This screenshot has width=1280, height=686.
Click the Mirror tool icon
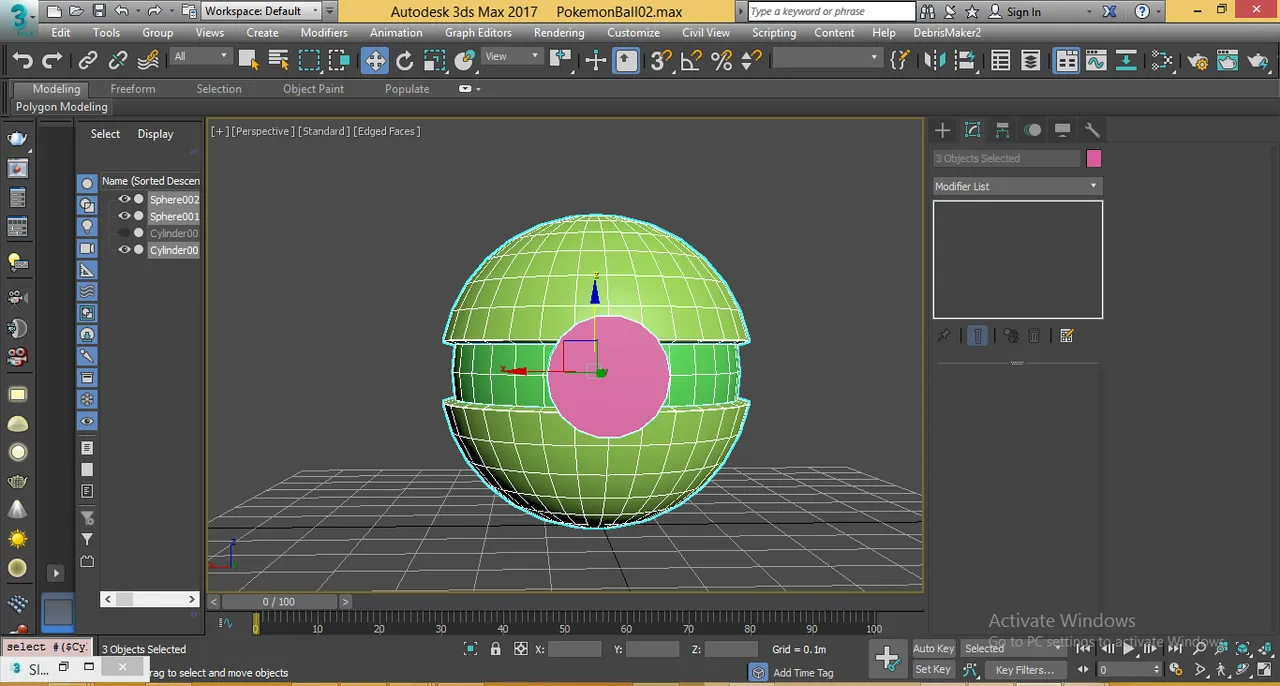[935, 61]
